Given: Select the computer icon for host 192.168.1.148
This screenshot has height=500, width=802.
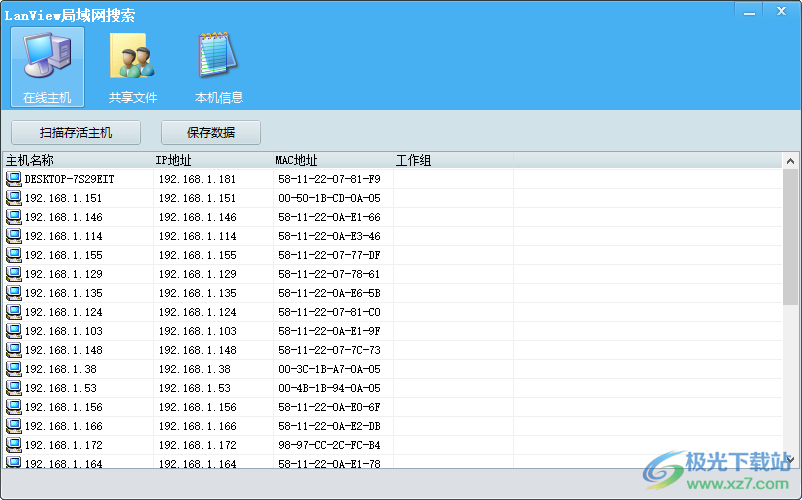Looking at the screenshot, I should [13, 350].
